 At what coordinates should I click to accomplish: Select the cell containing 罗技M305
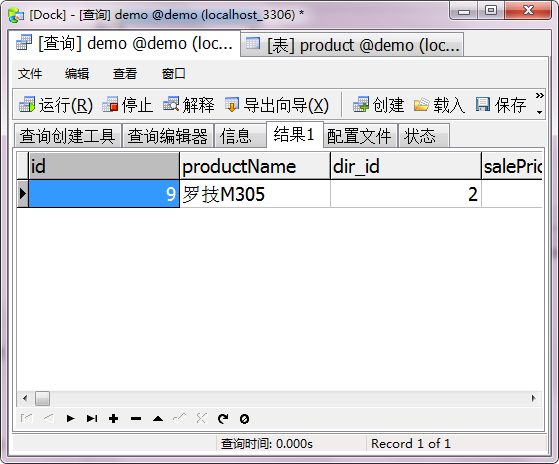point(255,194)
